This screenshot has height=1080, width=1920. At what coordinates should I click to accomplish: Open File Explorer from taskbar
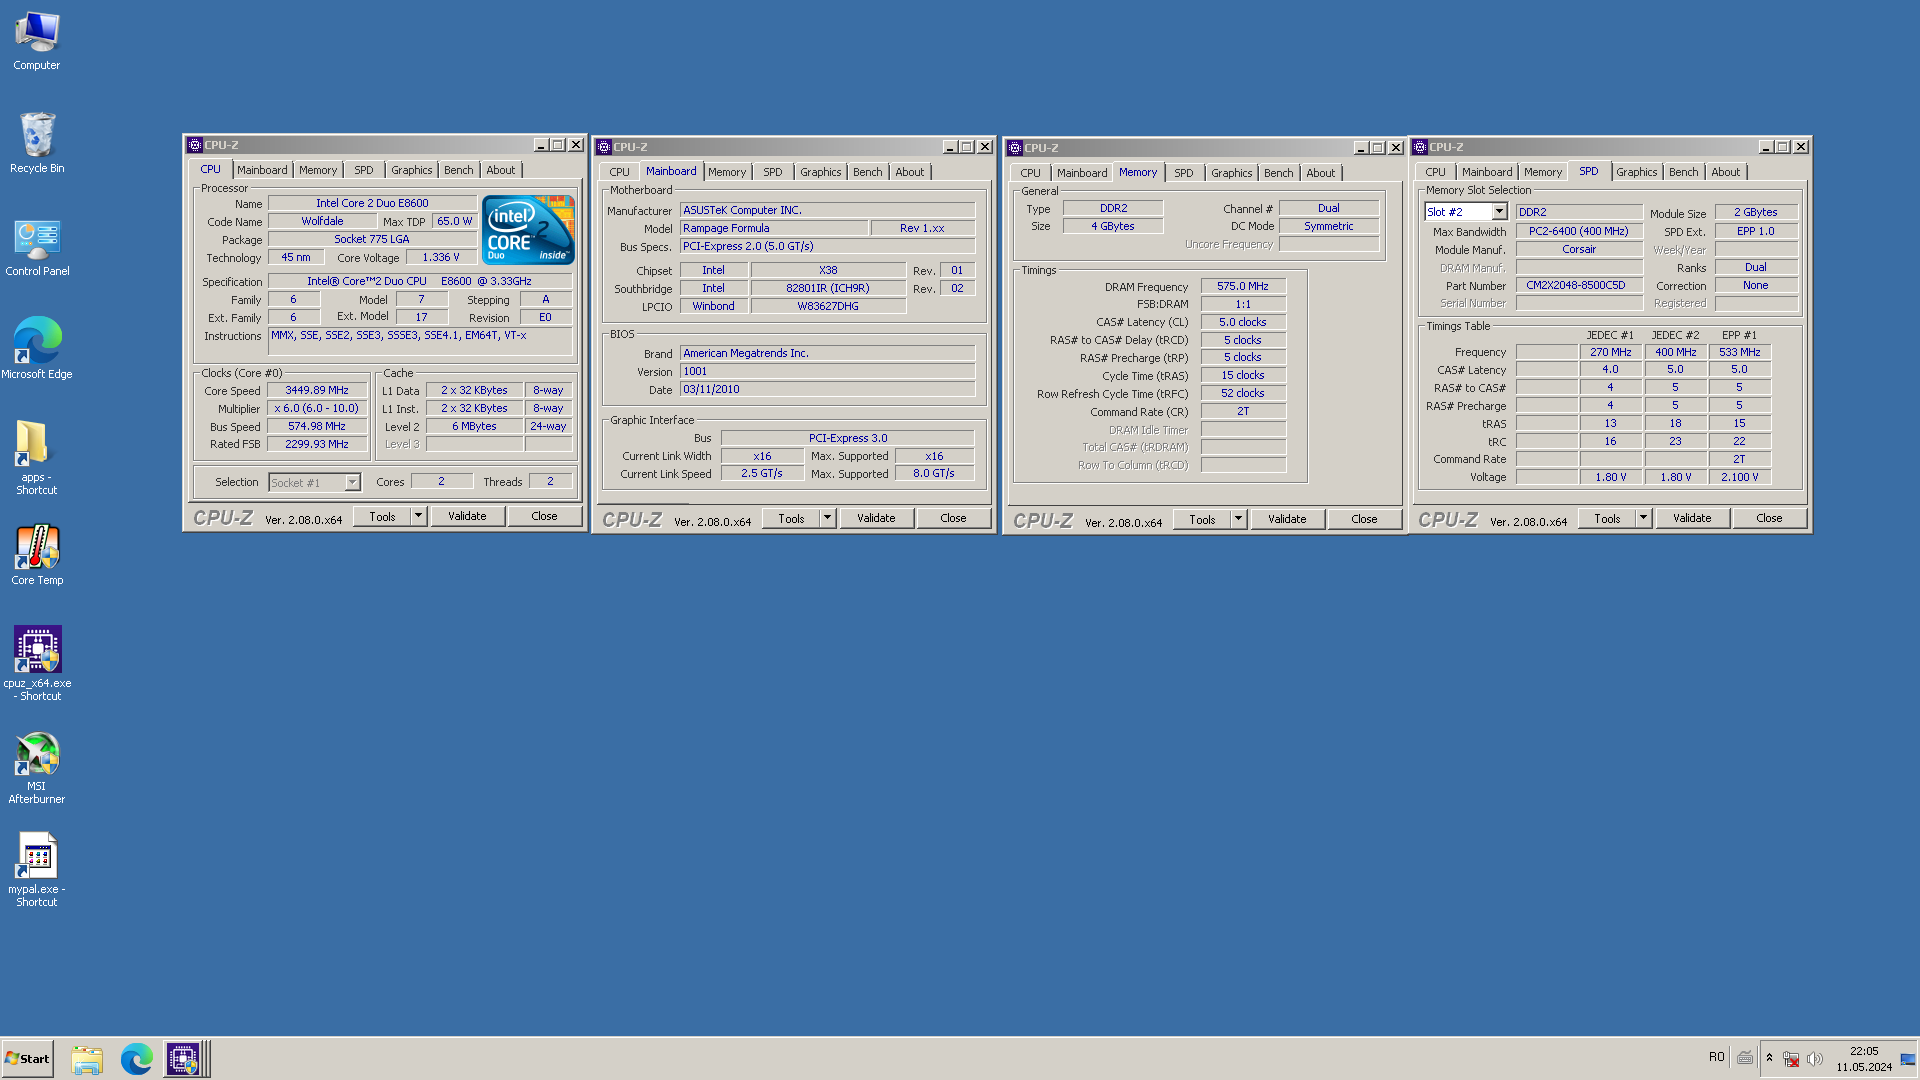pos(87,1059)
